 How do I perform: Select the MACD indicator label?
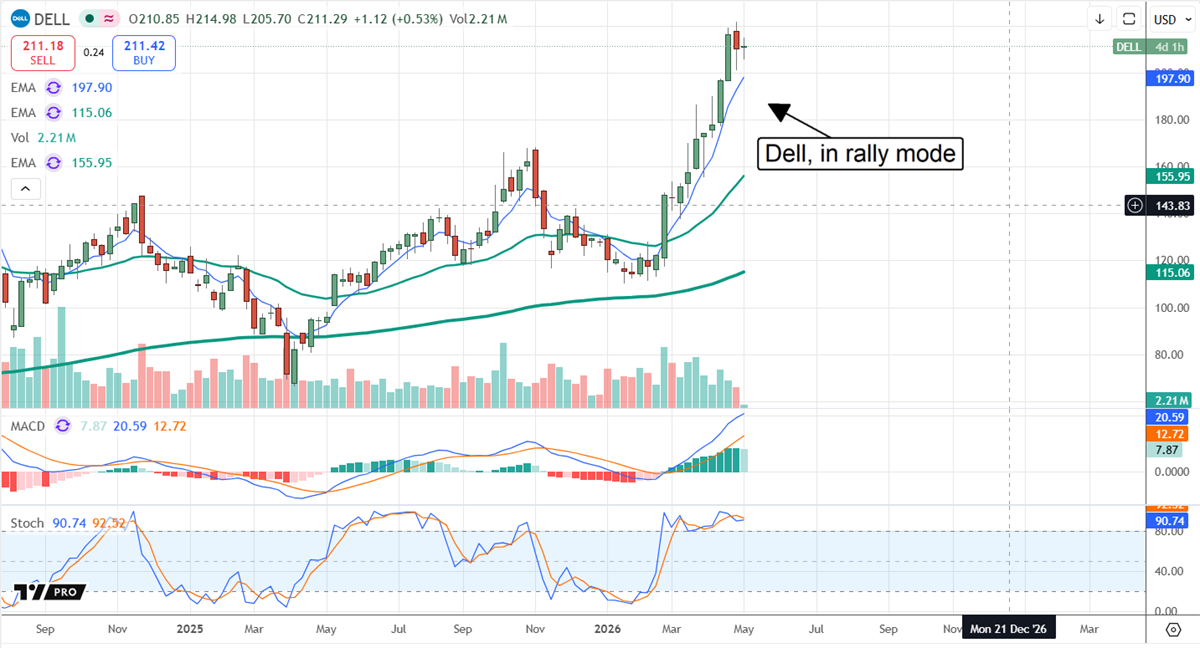[29, 426]
